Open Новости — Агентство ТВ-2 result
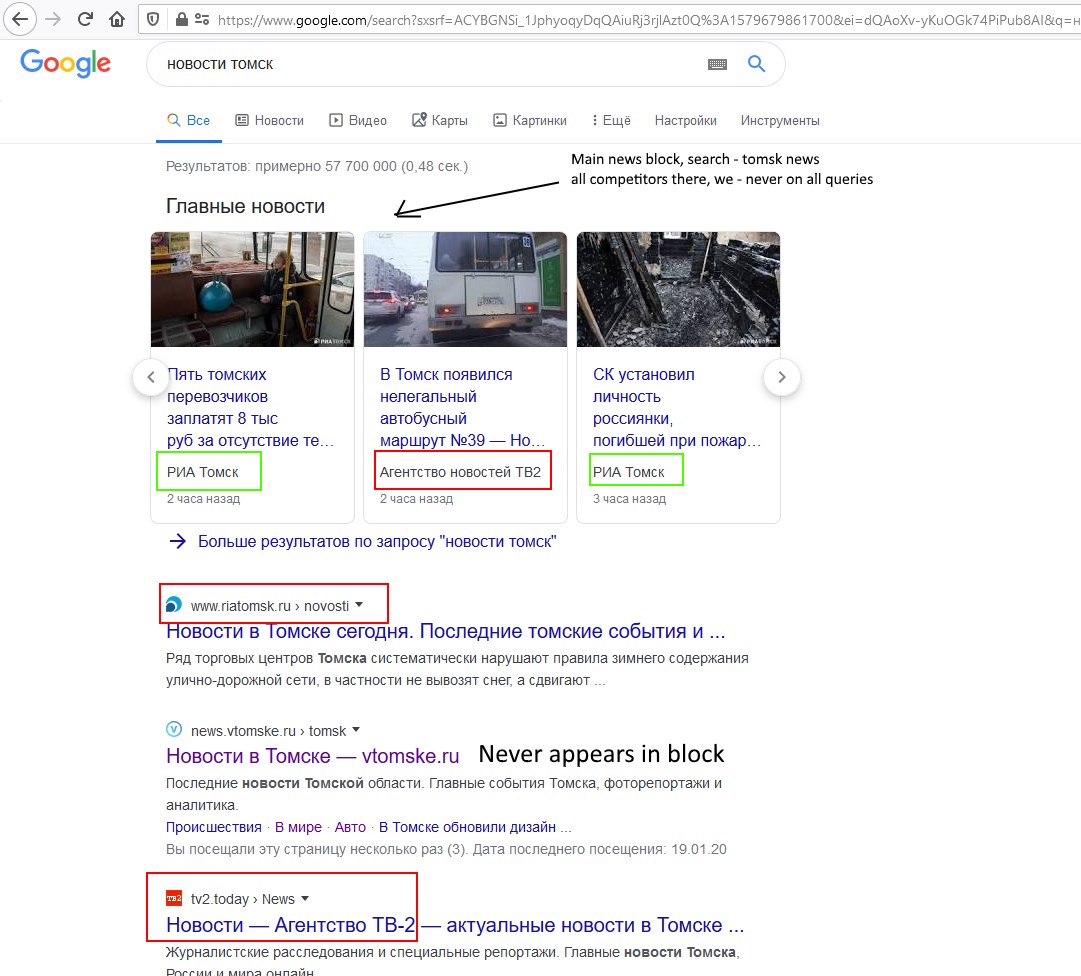 click(455, 924)
